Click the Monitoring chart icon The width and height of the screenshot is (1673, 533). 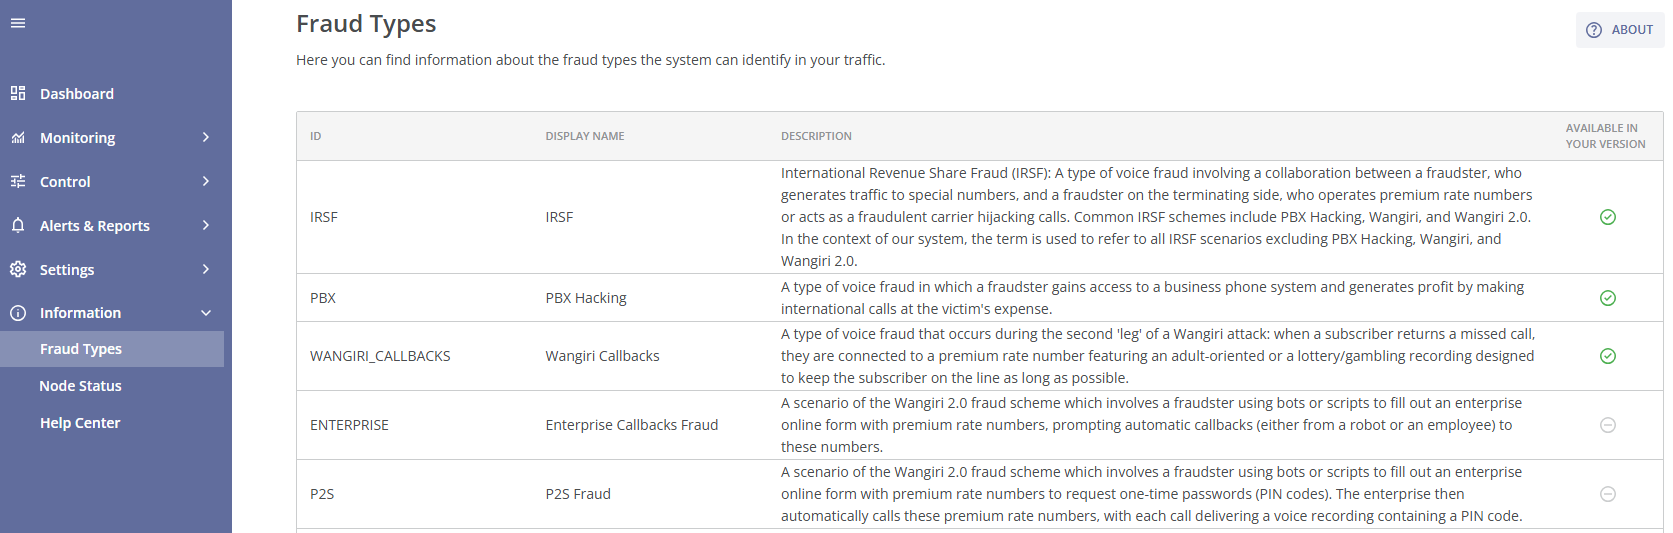click(x=18, y=138)
